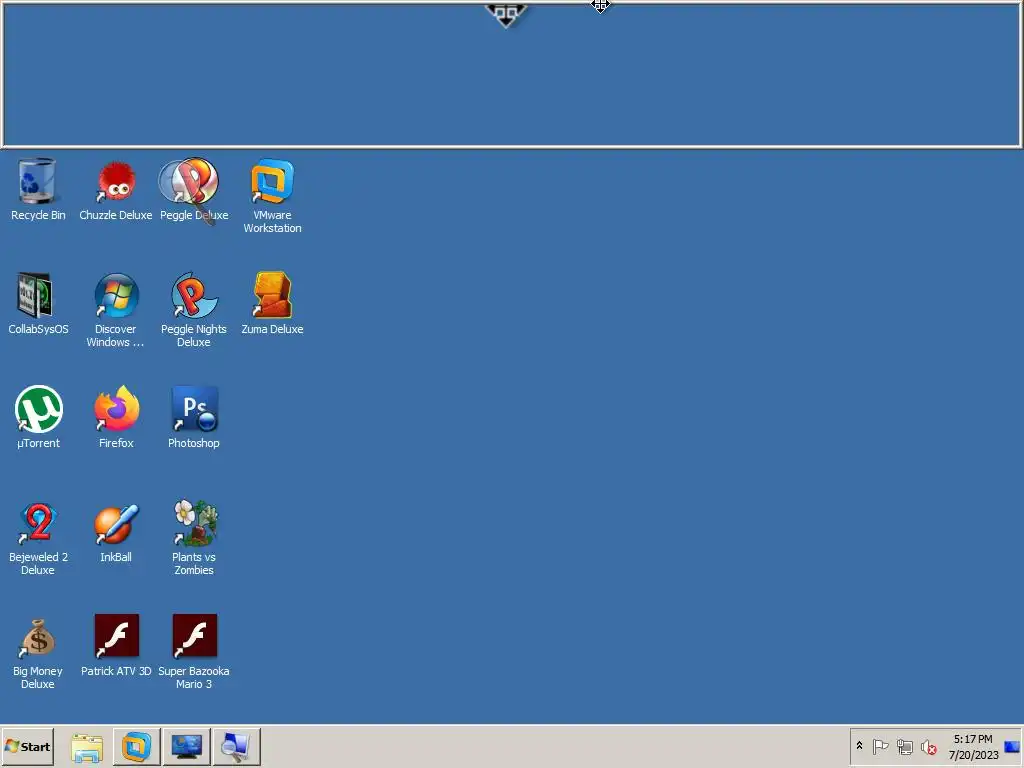Switch to the Magnifier taskbar button

(236, 747)
